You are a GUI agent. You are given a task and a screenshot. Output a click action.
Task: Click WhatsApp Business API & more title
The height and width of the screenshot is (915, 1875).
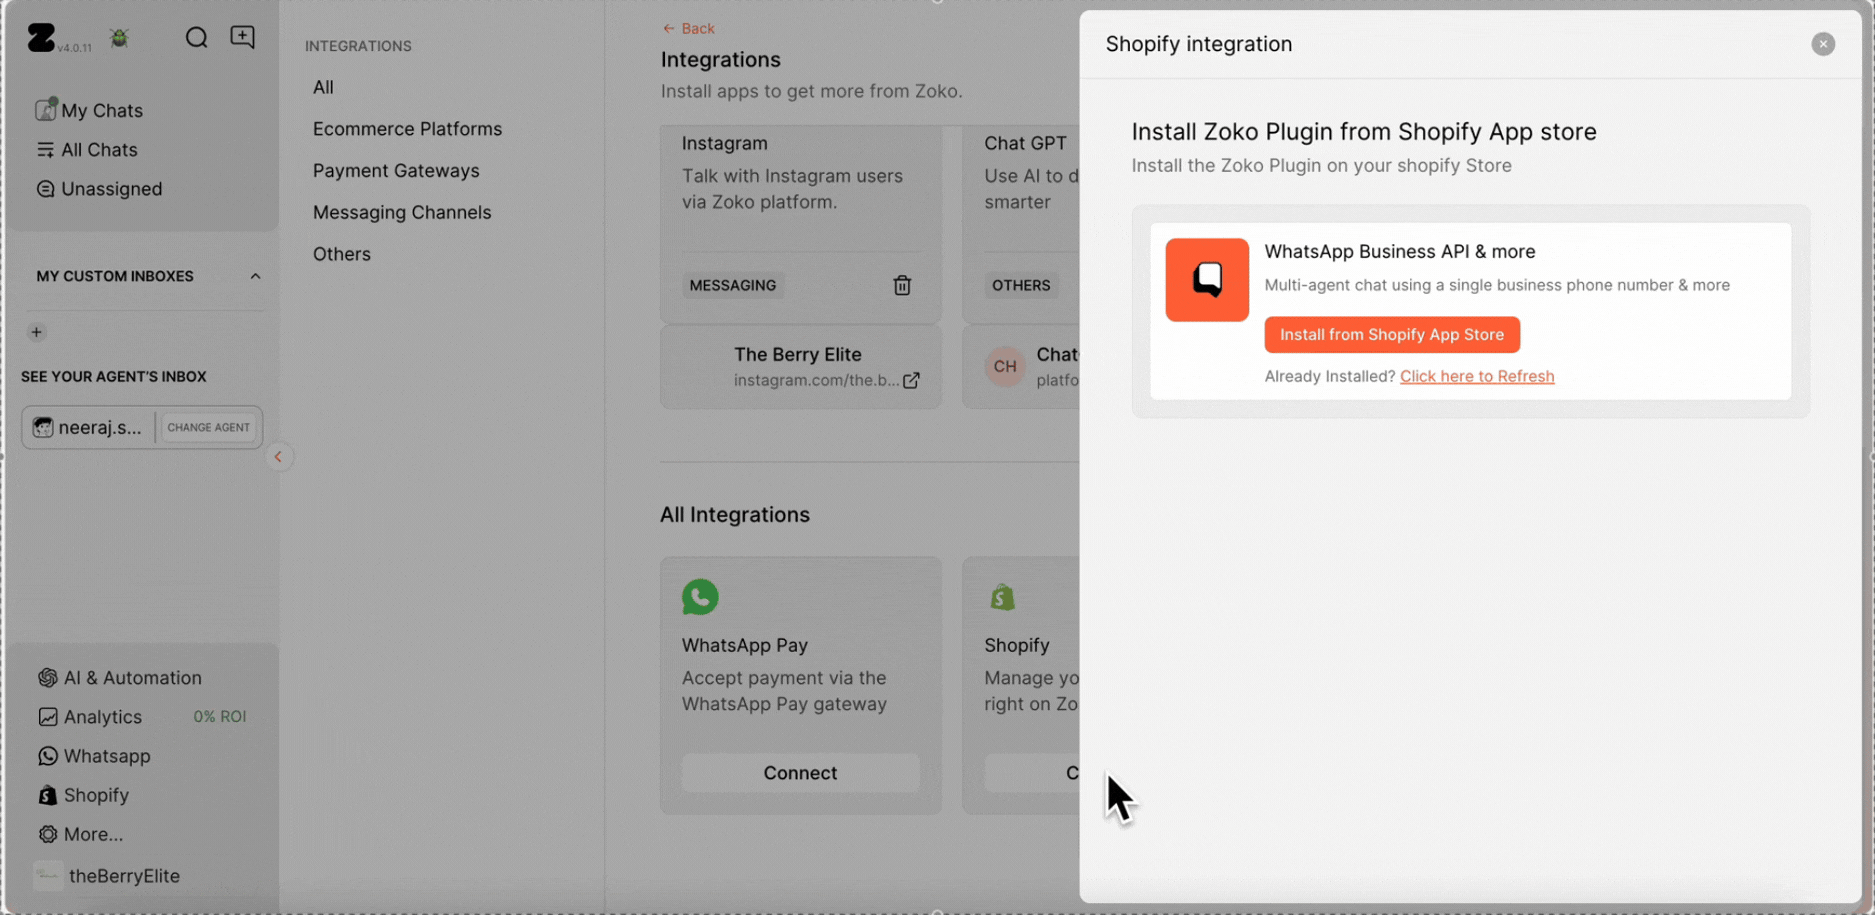click(x=1400, y=252)
